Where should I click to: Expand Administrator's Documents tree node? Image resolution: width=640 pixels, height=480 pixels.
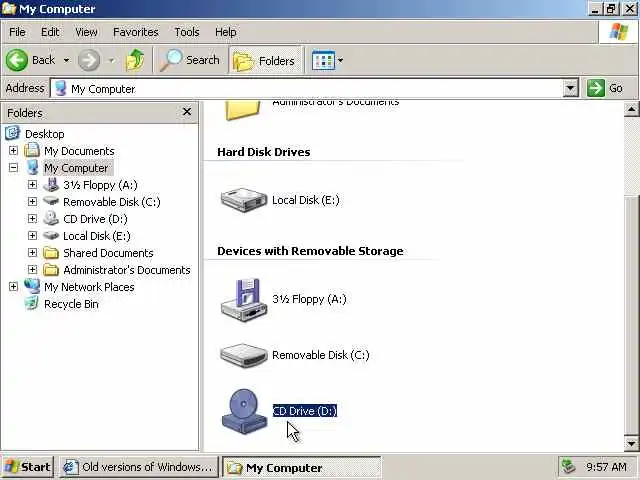click(x=32, y=269)
